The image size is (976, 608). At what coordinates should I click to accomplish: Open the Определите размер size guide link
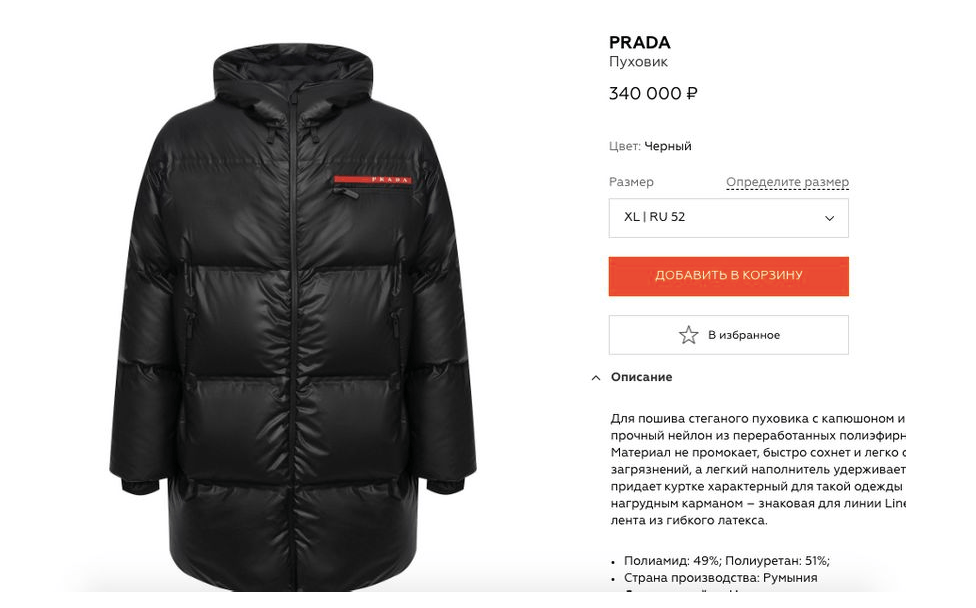(x=787, y=182)
